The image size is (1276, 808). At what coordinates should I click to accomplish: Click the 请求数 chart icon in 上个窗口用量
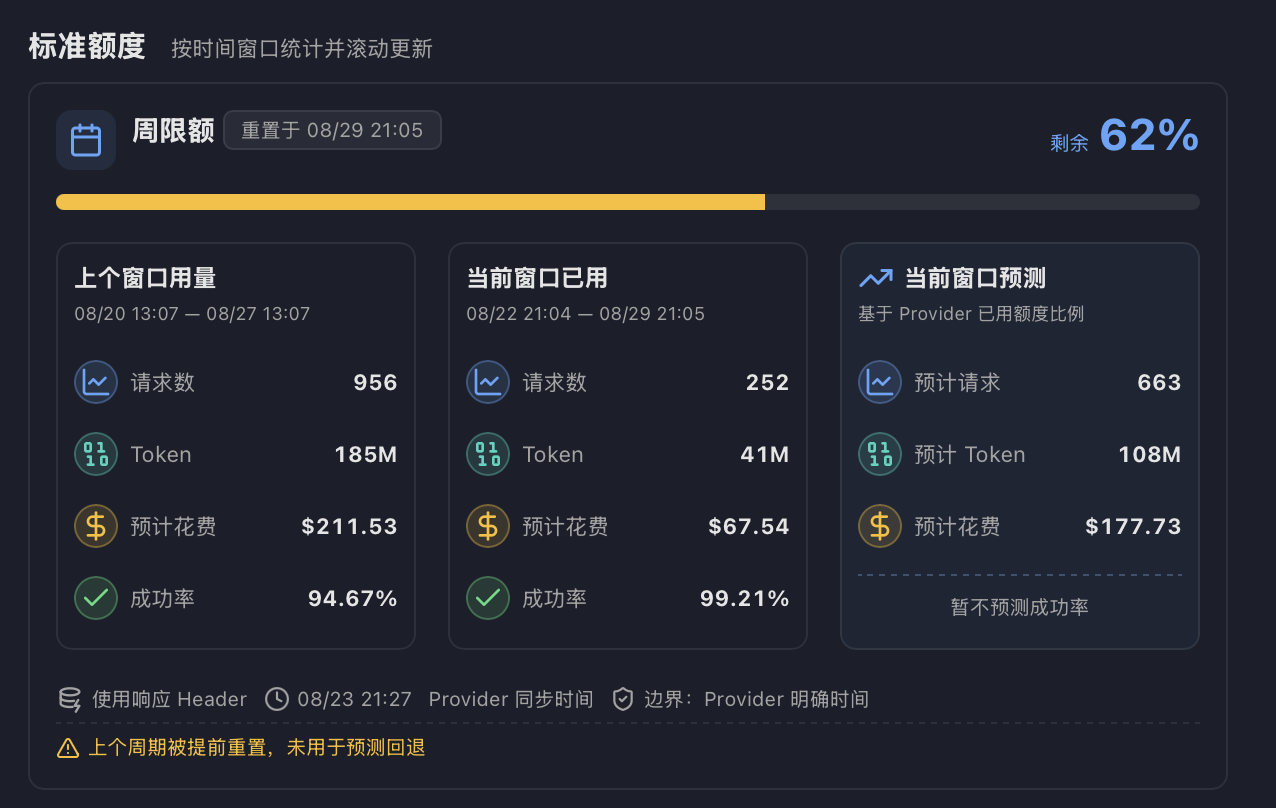[96, 382]
